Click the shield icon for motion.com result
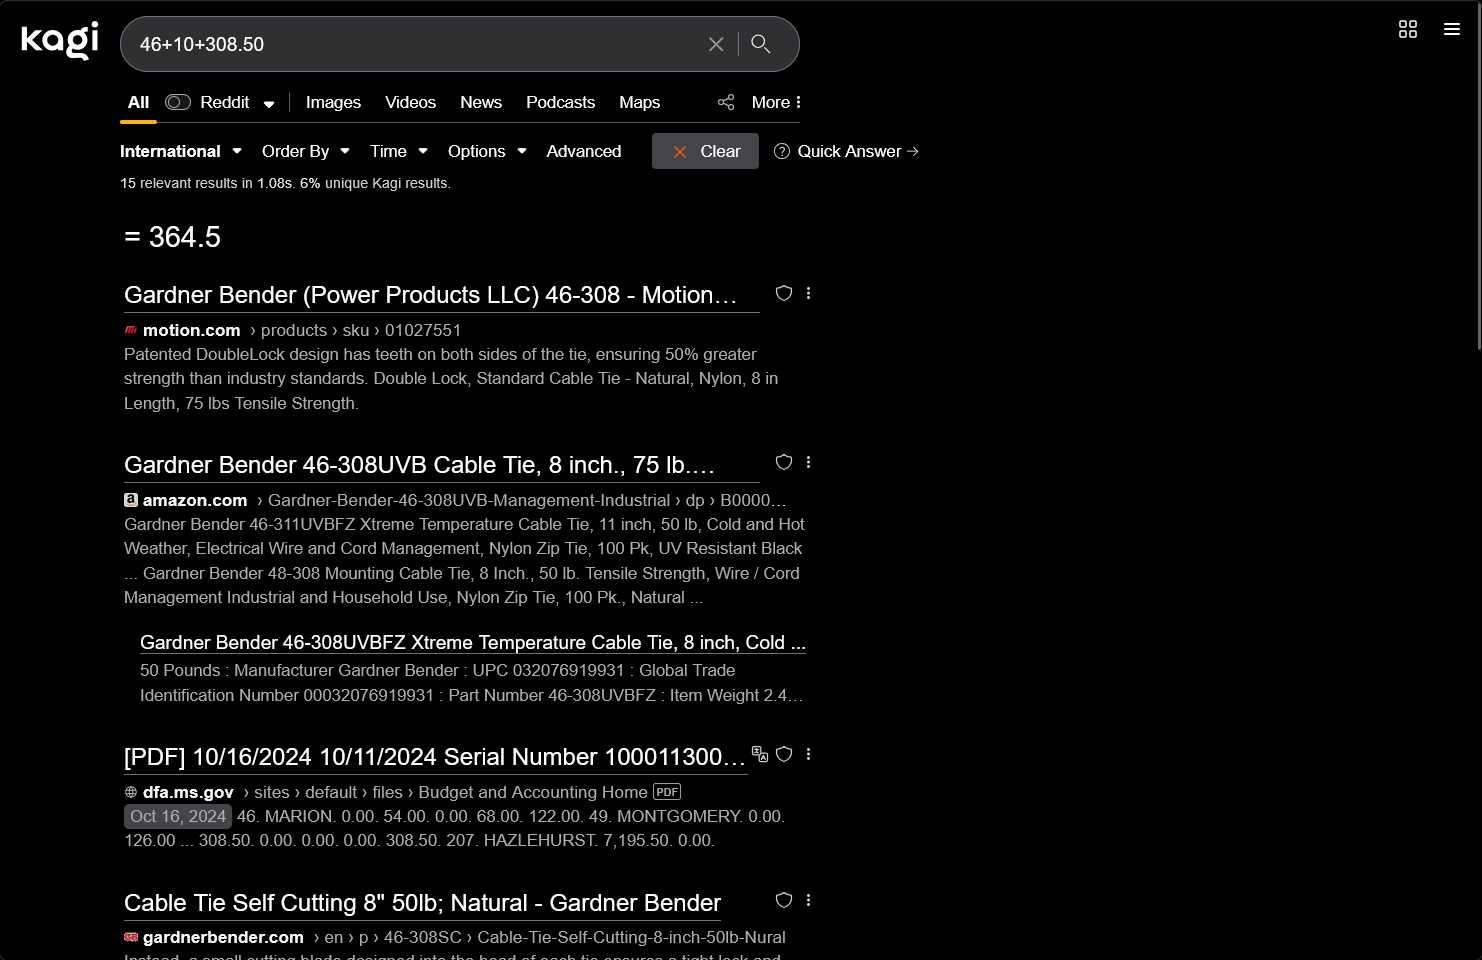 (x=784, y=293)
